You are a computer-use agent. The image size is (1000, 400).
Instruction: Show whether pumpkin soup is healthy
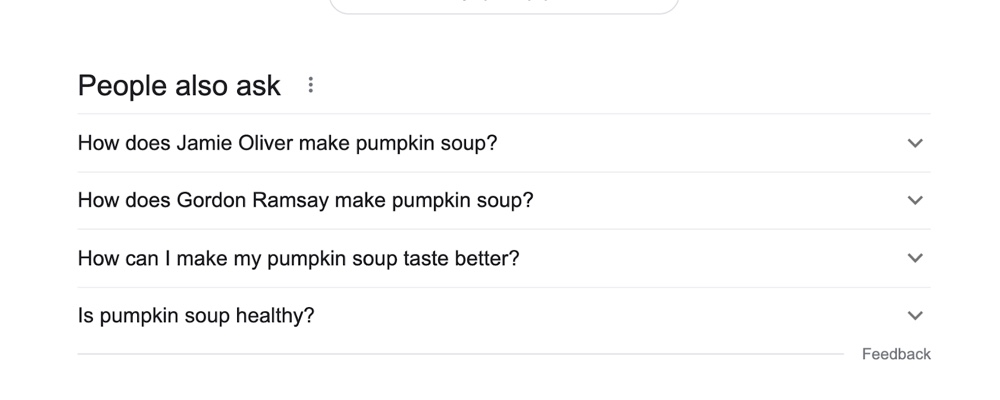(500, 316)
